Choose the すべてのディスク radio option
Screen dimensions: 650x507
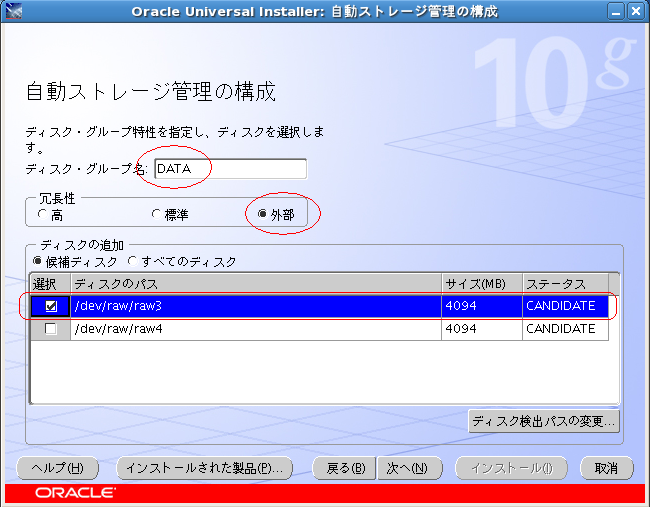(x=132, y=261)
